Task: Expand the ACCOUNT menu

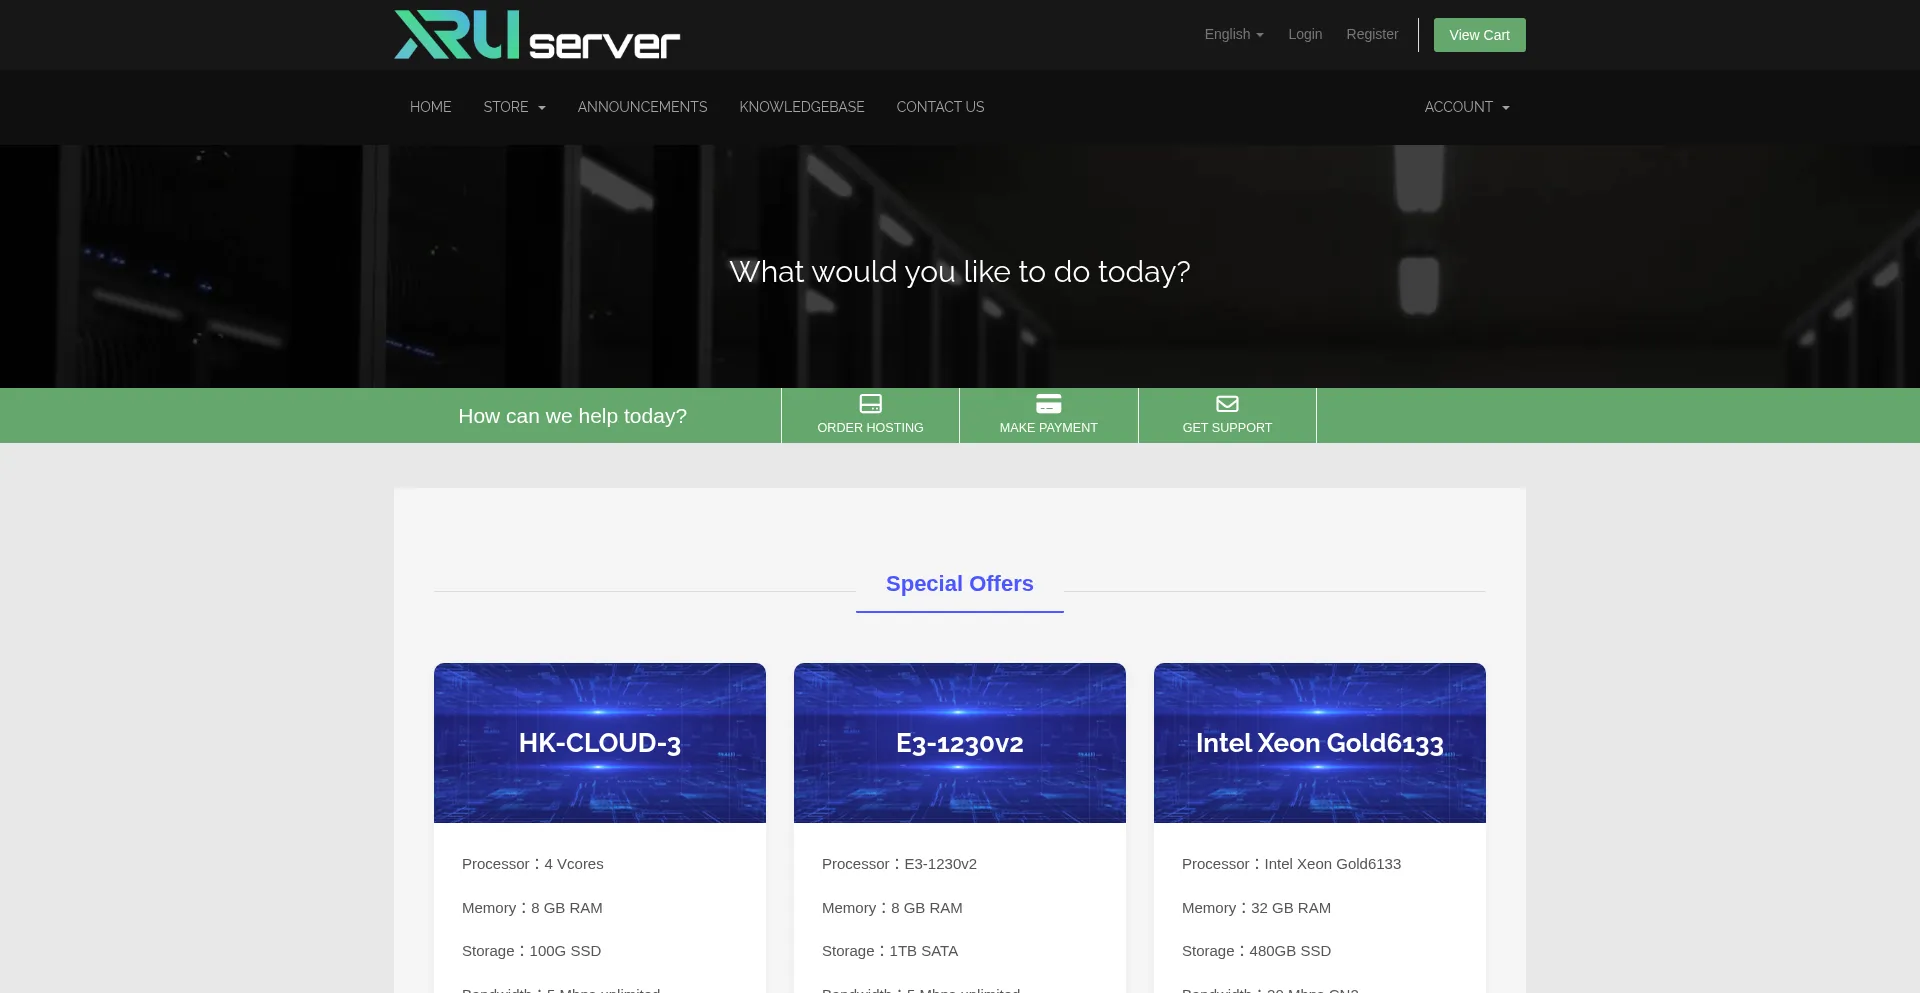Action: coord(1467,107)
